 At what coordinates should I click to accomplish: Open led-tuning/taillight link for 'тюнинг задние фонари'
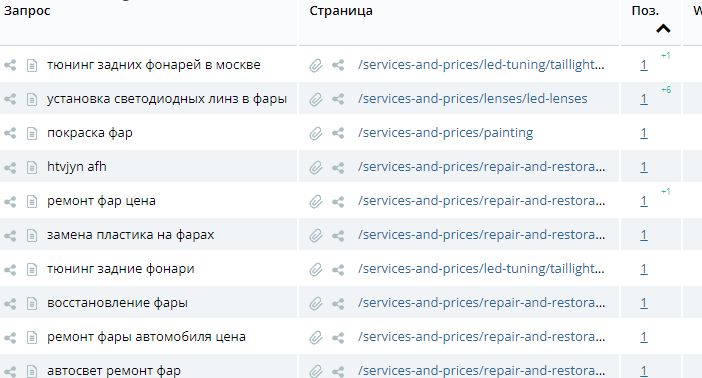click(x=481, y=269)
